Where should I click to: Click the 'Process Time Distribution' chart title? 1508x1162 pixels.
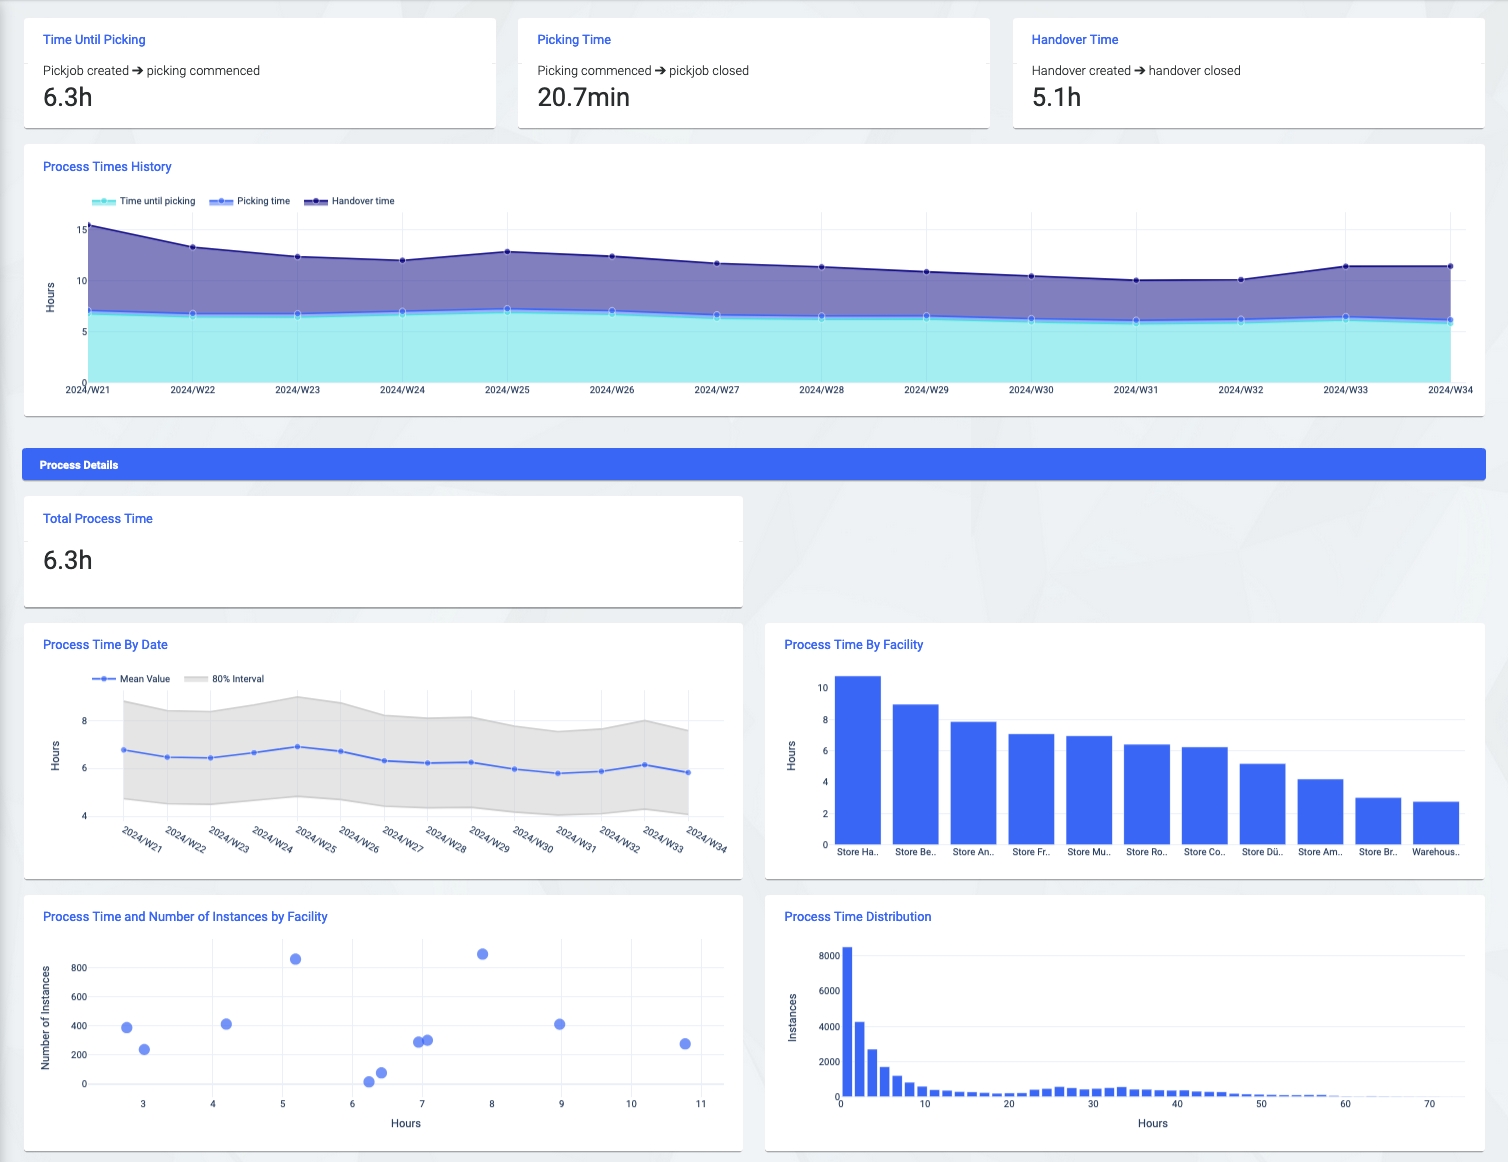coord(857,917)
